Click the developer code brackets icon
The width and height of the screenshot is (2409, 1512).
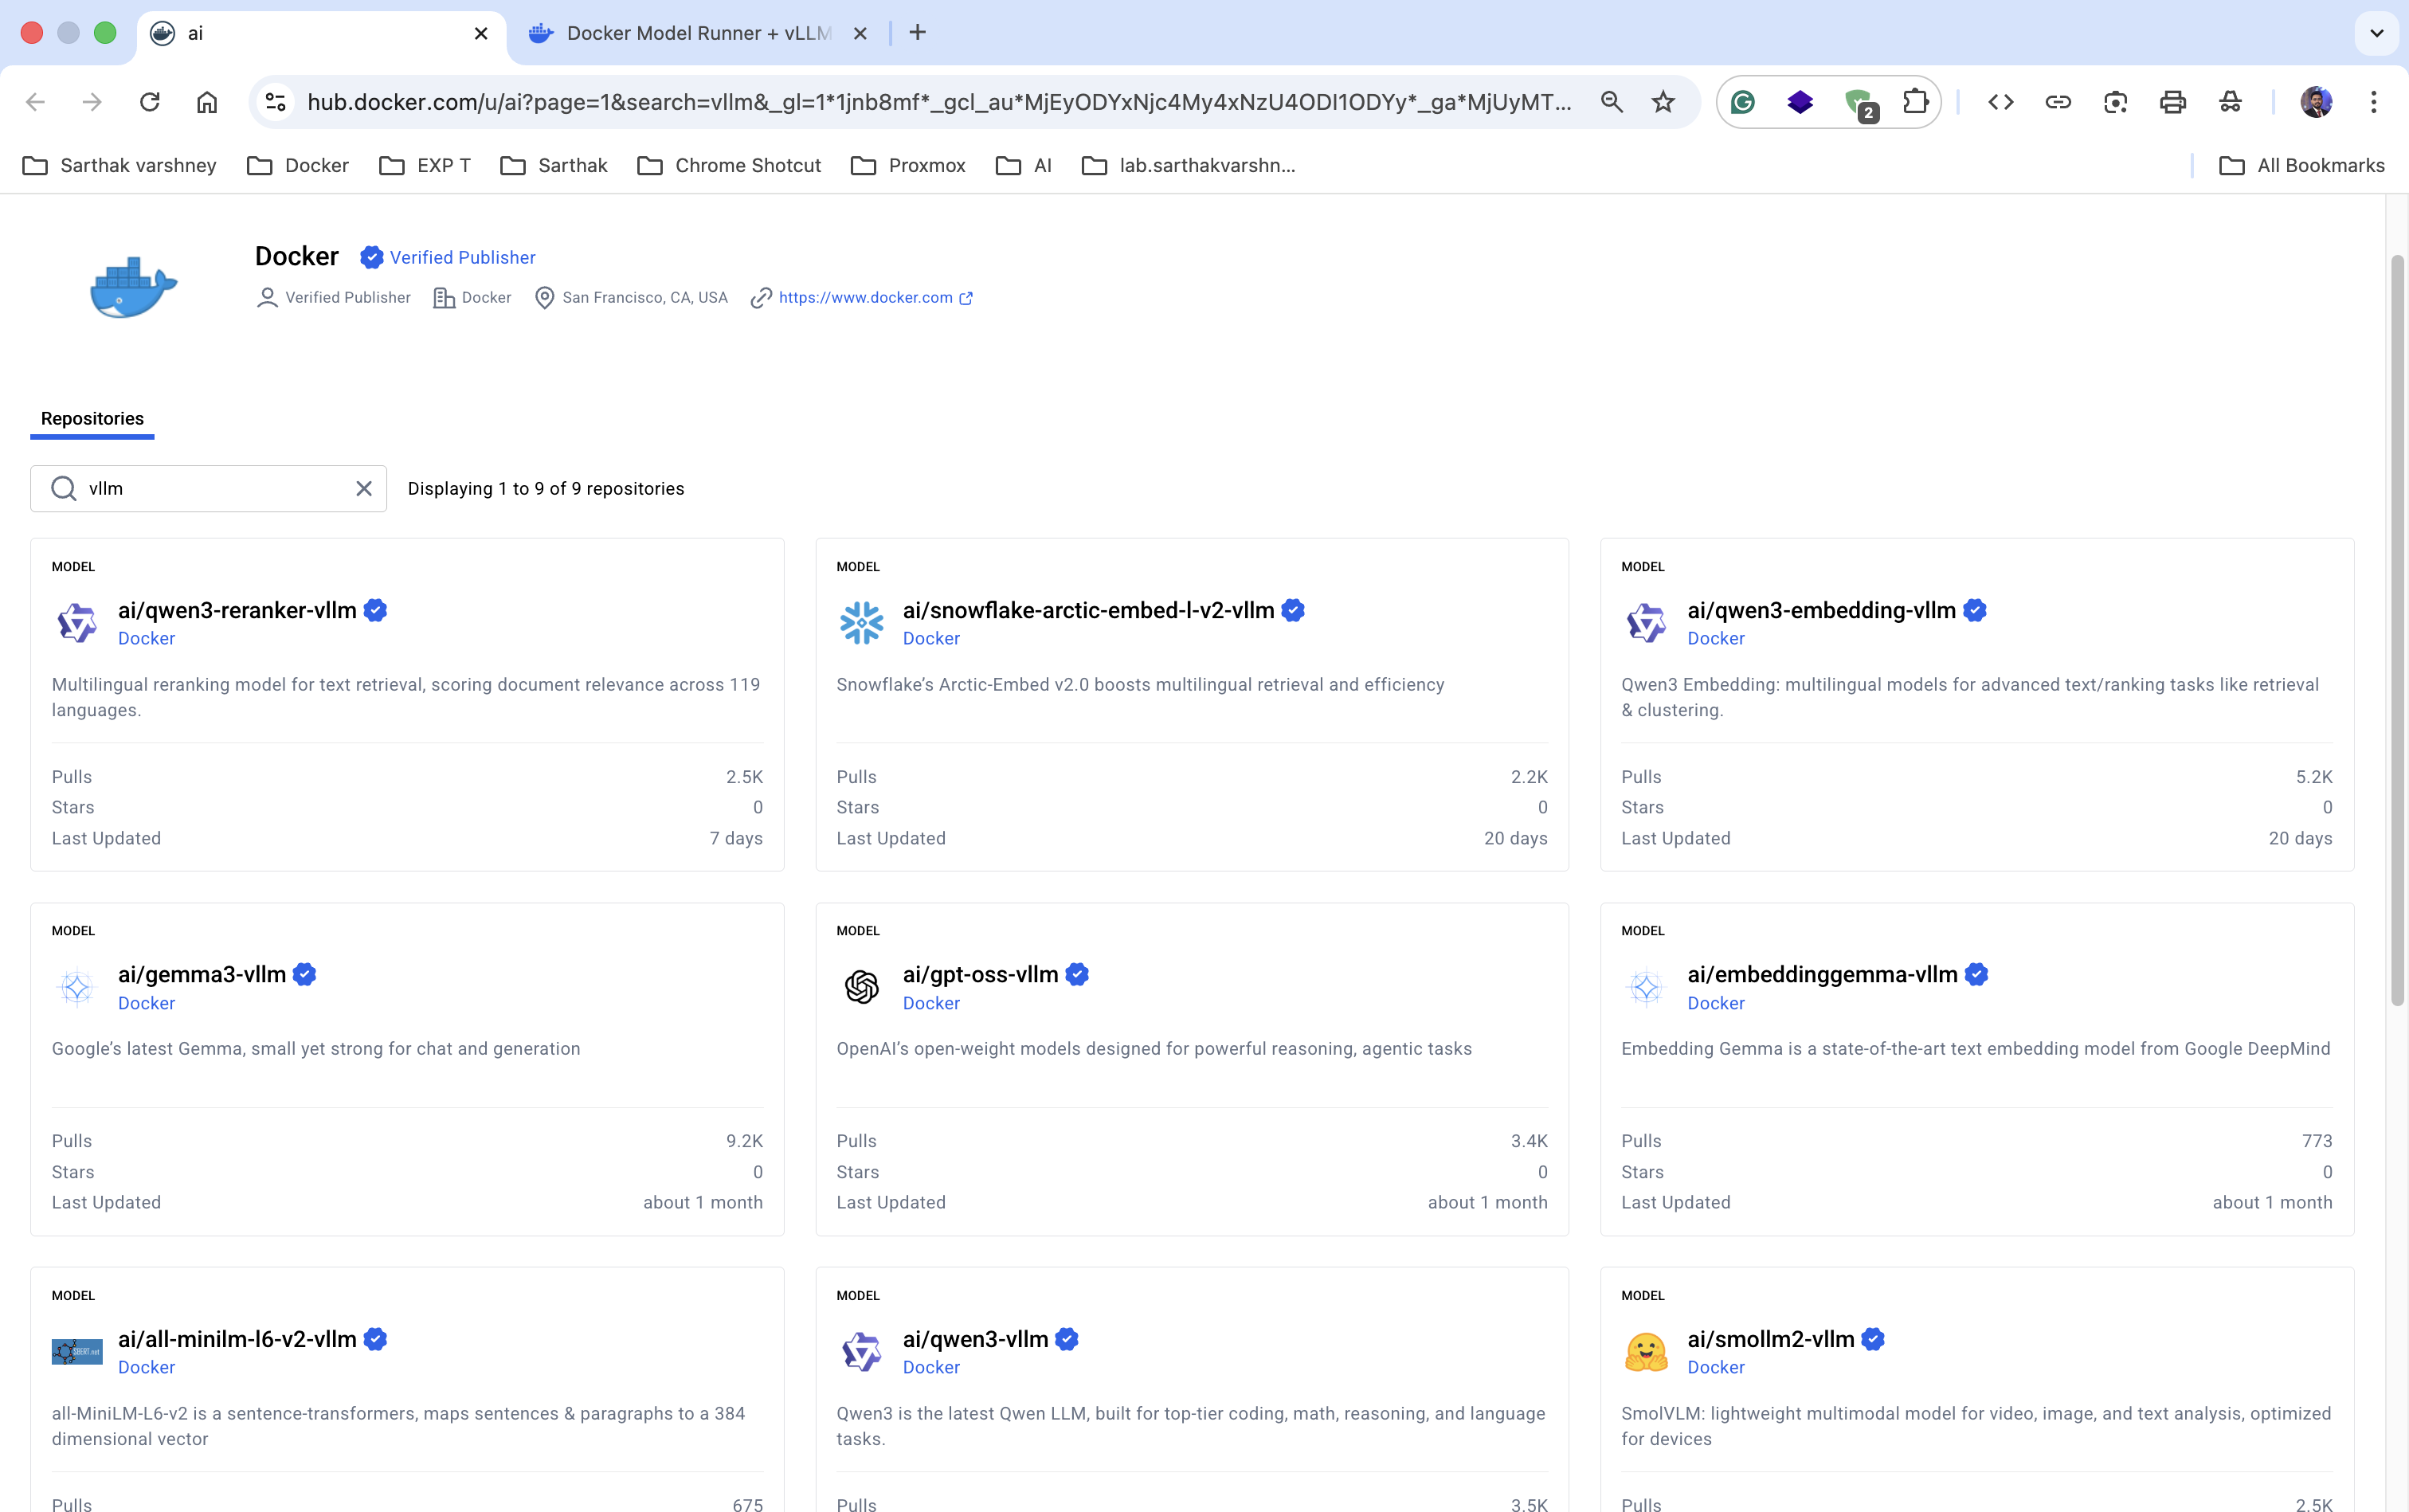(2000, 102)
